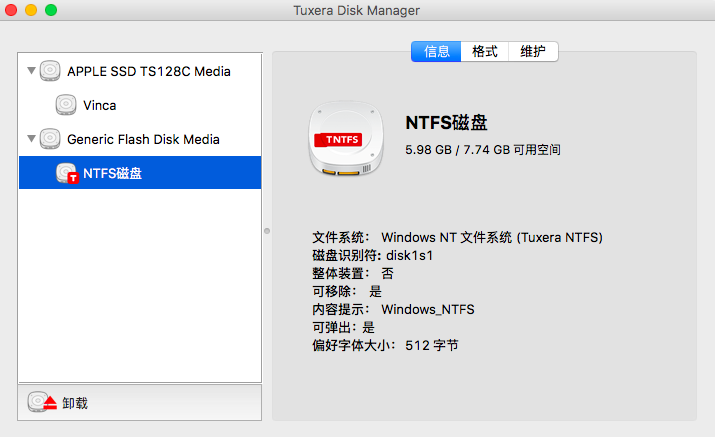Screen dimensions: 715x437
Task: Open the 维护 tab
Action: 533,52
